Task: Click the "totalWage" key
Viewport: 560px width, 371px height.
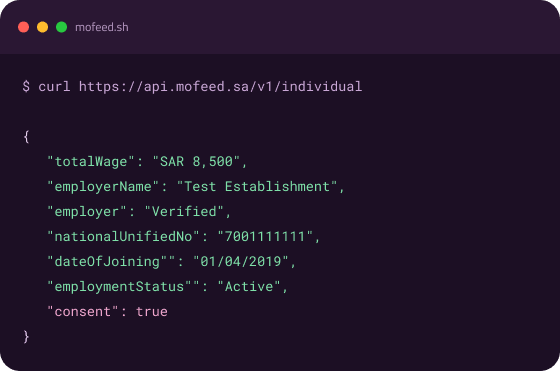Action: pos(91,161)
